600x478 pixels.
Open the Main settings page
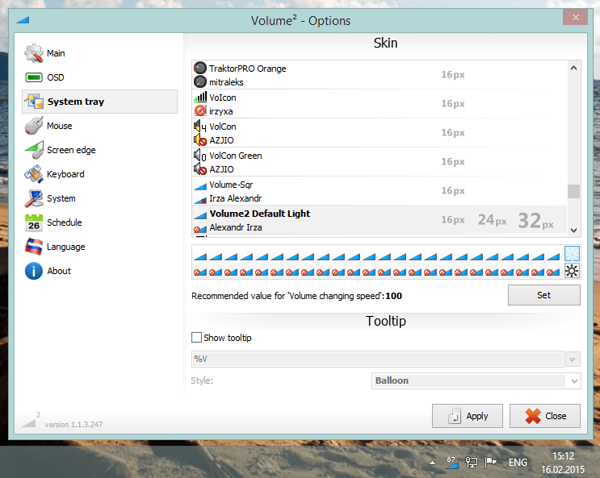[x=99, y=53]
